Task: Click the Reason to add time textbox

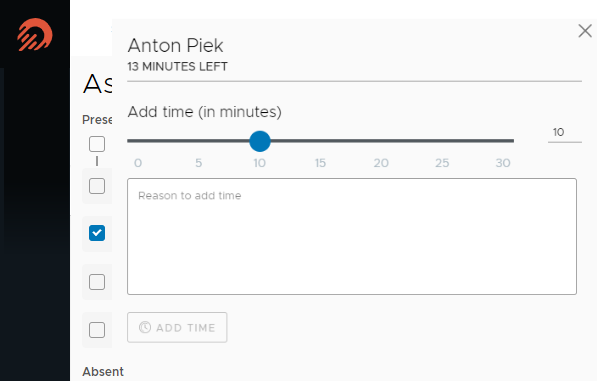Action: click(352, 236)
